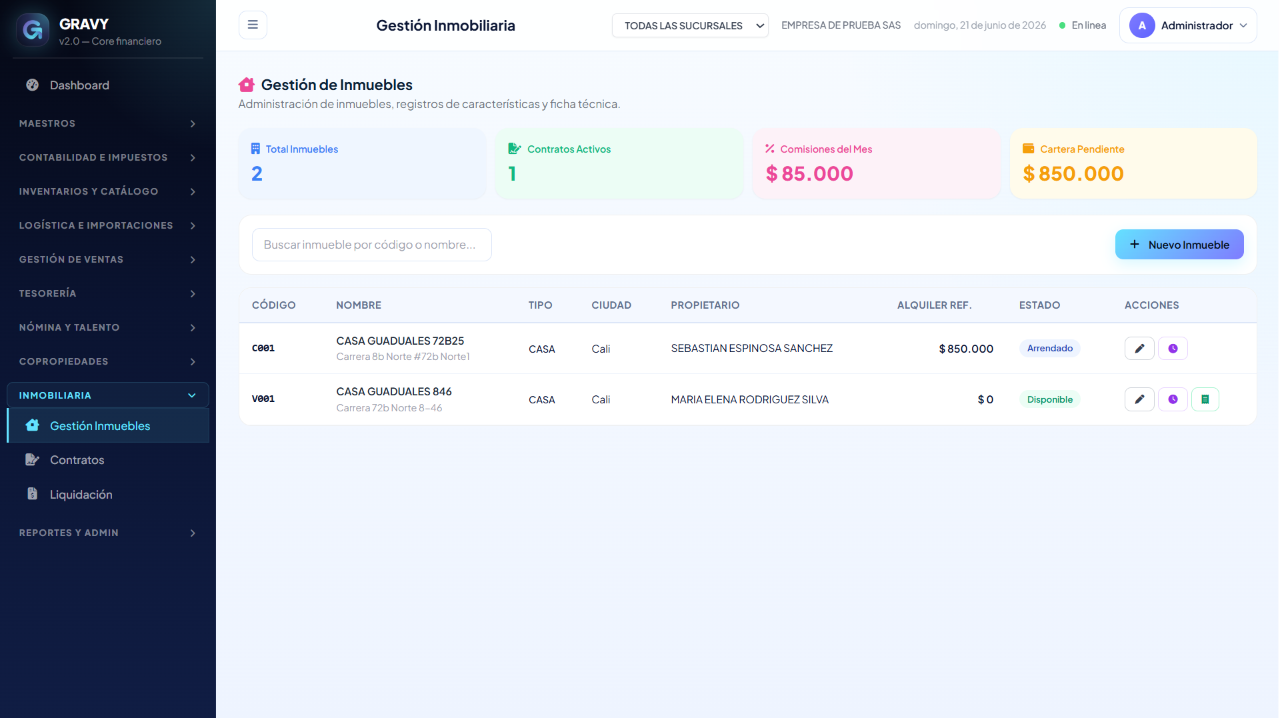Expand GESTIÓN DE VENTAS section
Viewport: 1279px width, 718px height.
pos(108,259)
